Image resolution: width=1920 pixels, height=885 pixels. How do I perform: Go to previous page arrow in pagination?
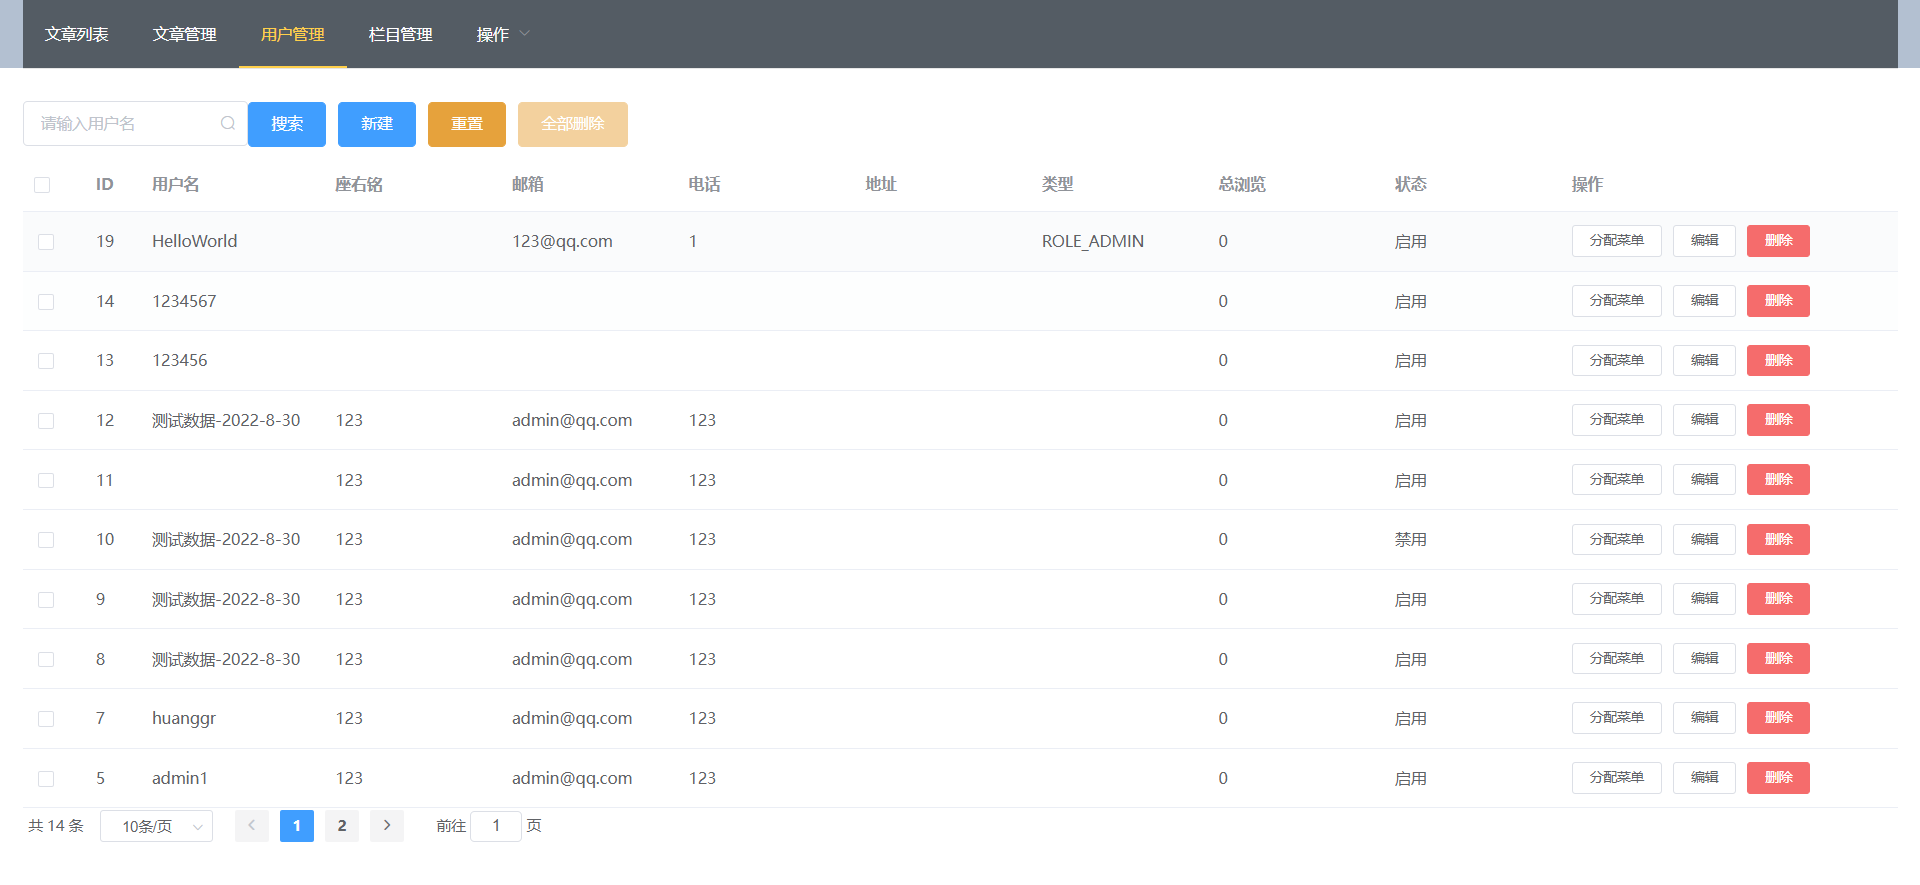(x=252, y=826)
